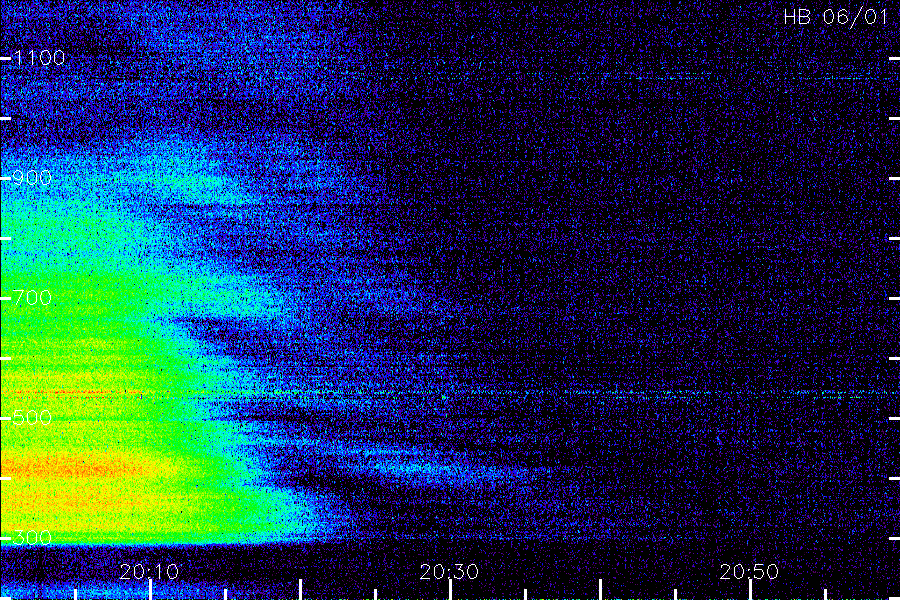This screenshot has width=900, height=600.
Task: Click the 1100 frequency axis label
Action: [x=39, y=58]
